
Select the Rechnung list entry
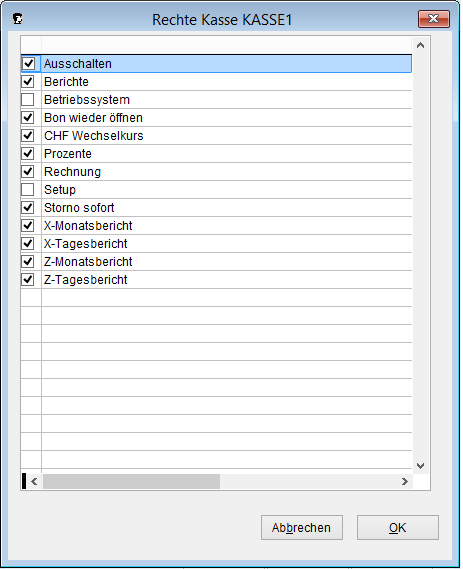pyautogui.click(x=227, y=172)
